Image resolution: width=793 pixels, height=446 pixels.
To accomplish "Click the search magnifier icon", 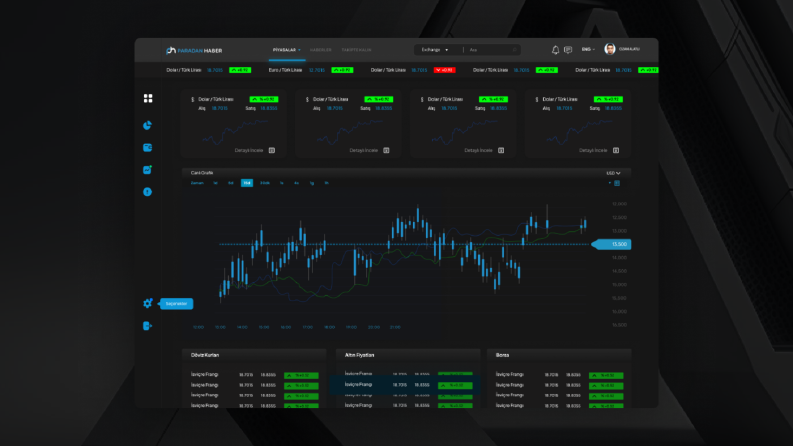I will point(514,50).
